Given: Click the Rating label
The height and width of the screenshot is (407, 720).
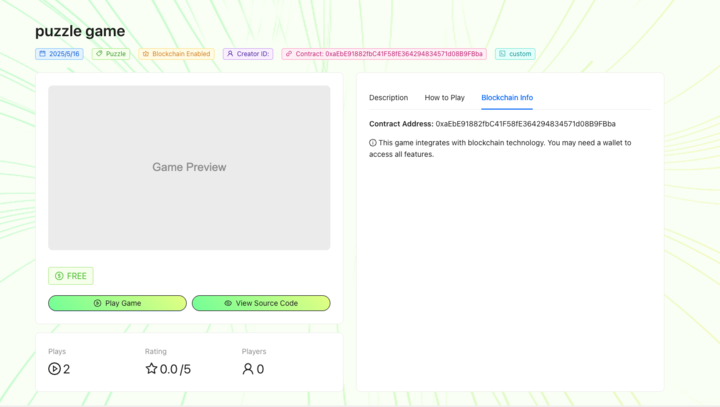Looking at the screenshot, I should click(156, 351).
